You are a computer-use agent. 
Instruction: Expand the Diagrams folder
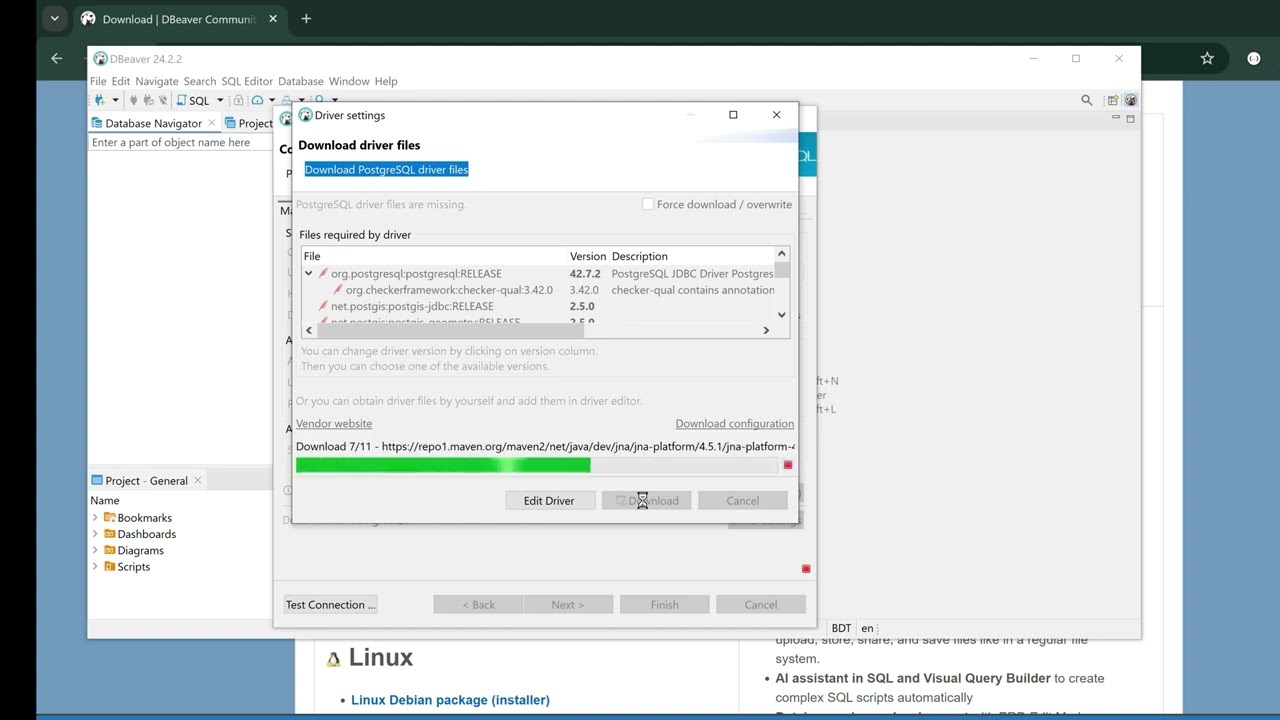95,550
